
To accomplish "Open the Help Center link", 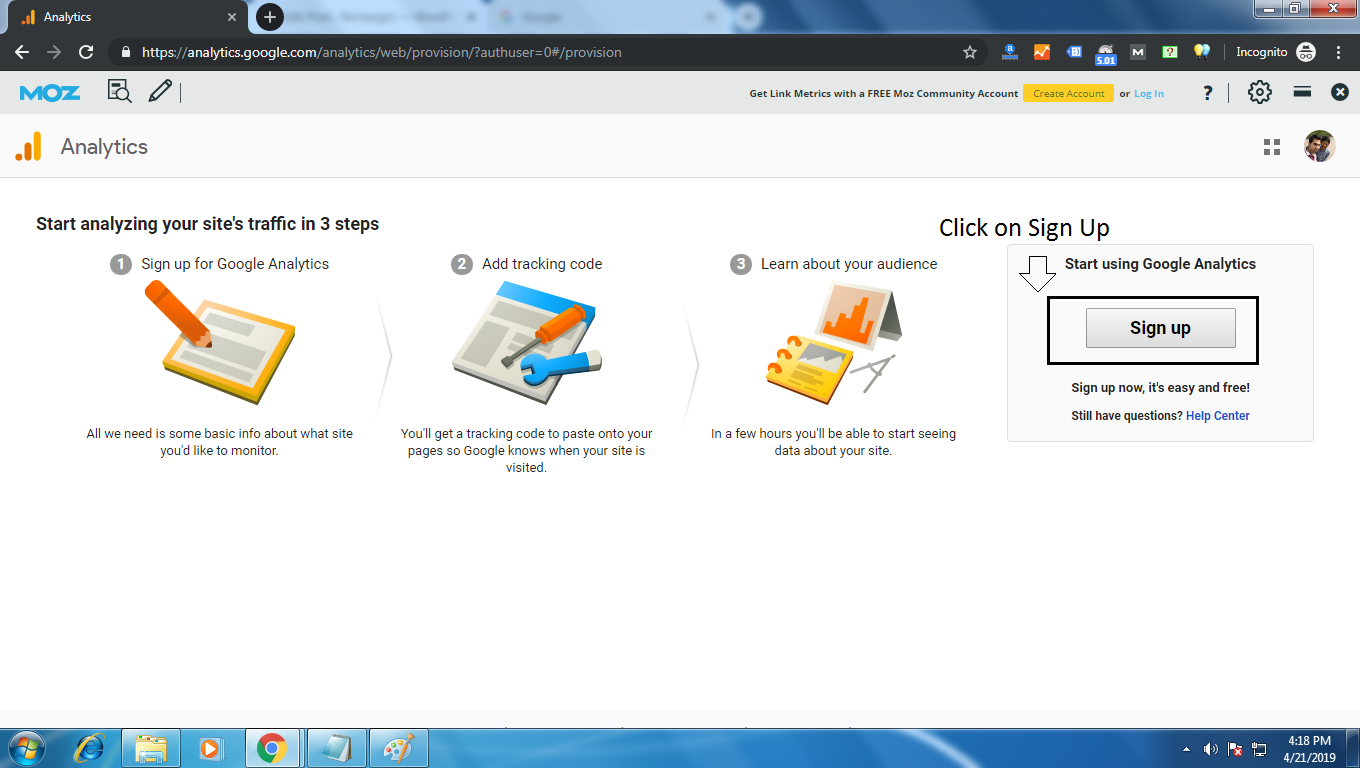I will pyautogui.click(x=1217, y=416).
